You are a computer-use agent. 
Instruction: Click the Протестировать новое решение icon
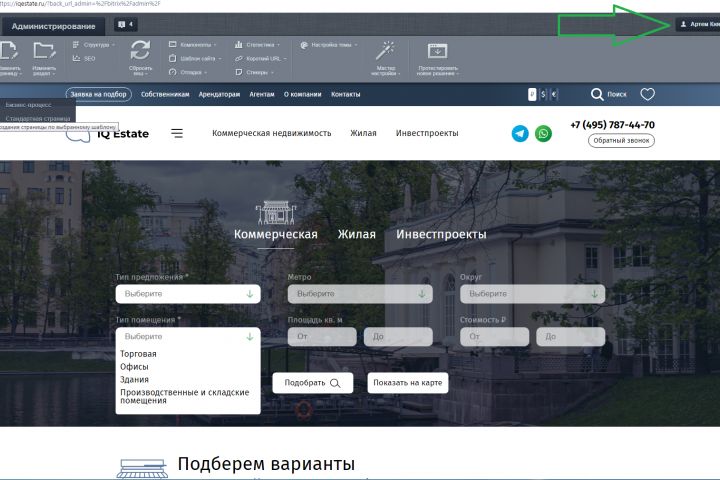coord(437,51)
